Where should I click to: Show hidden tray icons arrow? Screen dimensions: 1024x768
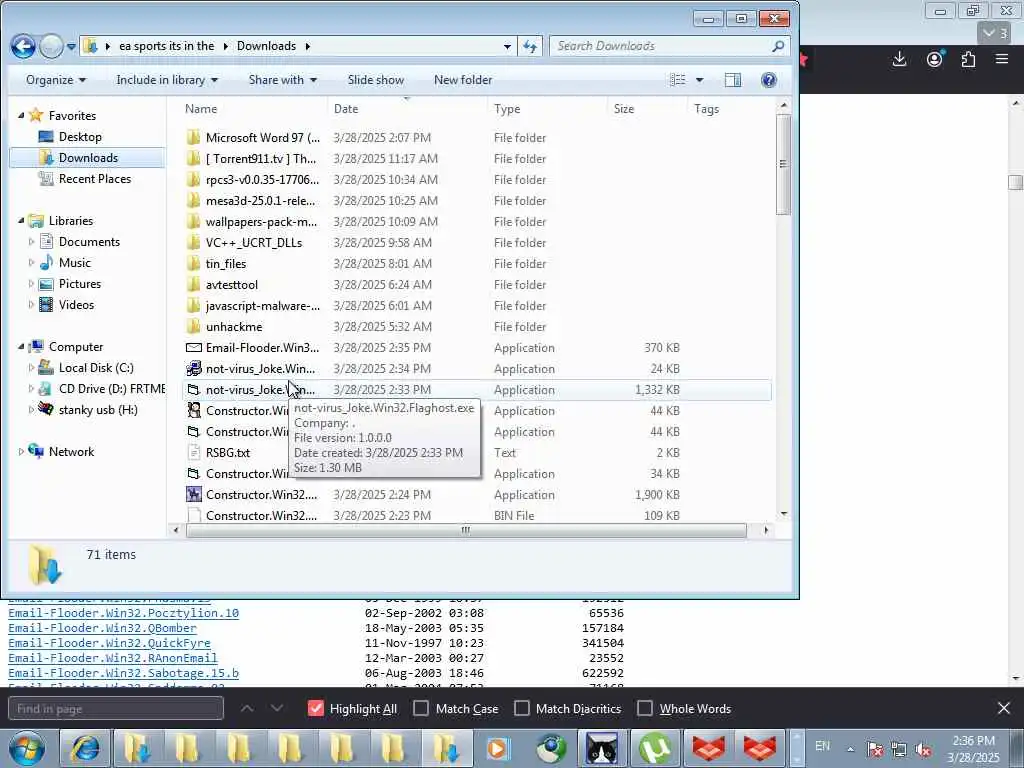tap(850, 749)
